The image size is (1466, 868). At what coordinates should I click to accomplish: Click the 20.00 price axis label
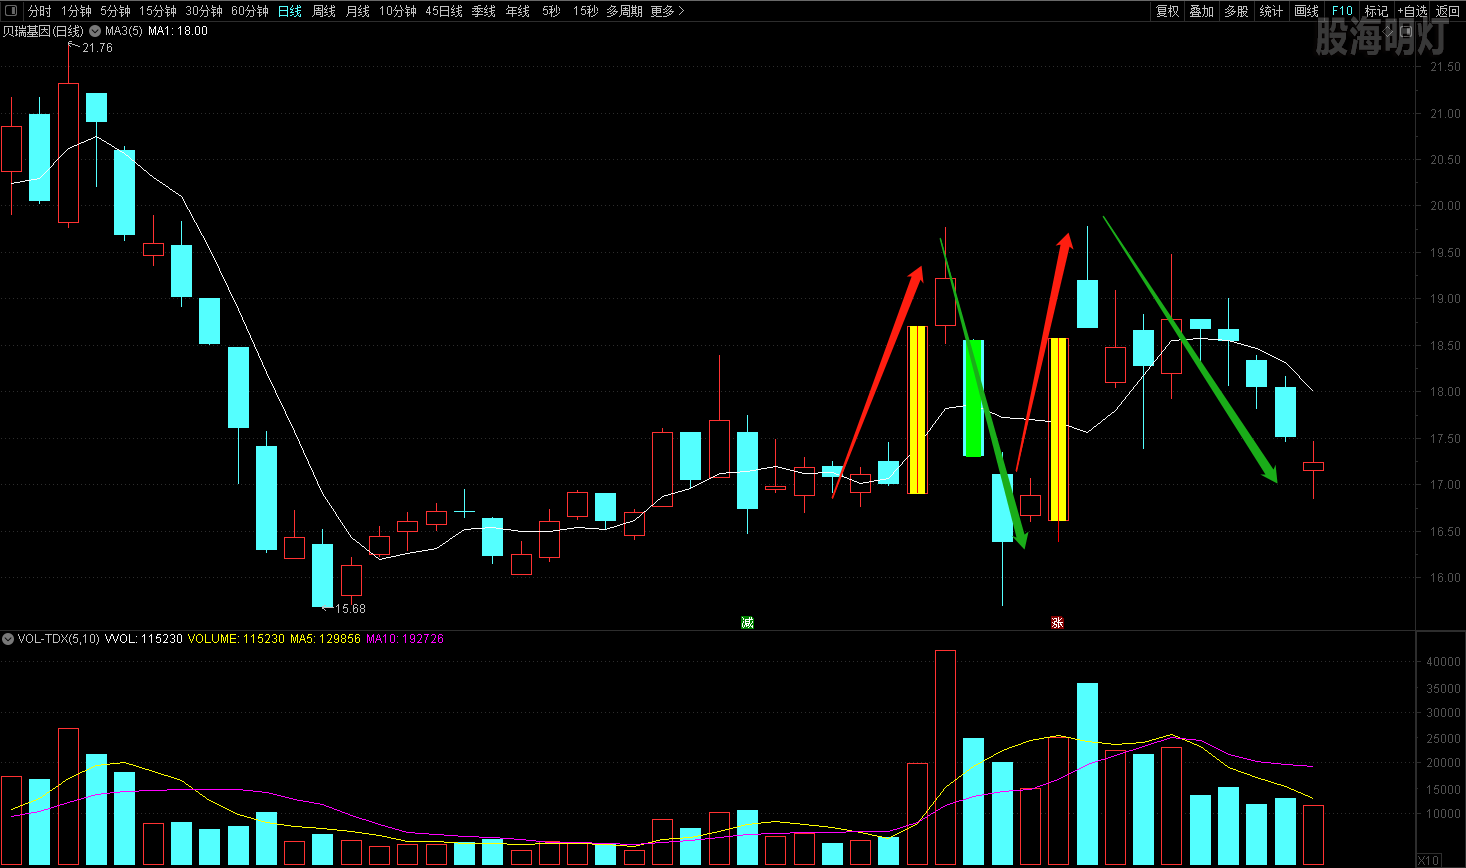point(1445,206)
